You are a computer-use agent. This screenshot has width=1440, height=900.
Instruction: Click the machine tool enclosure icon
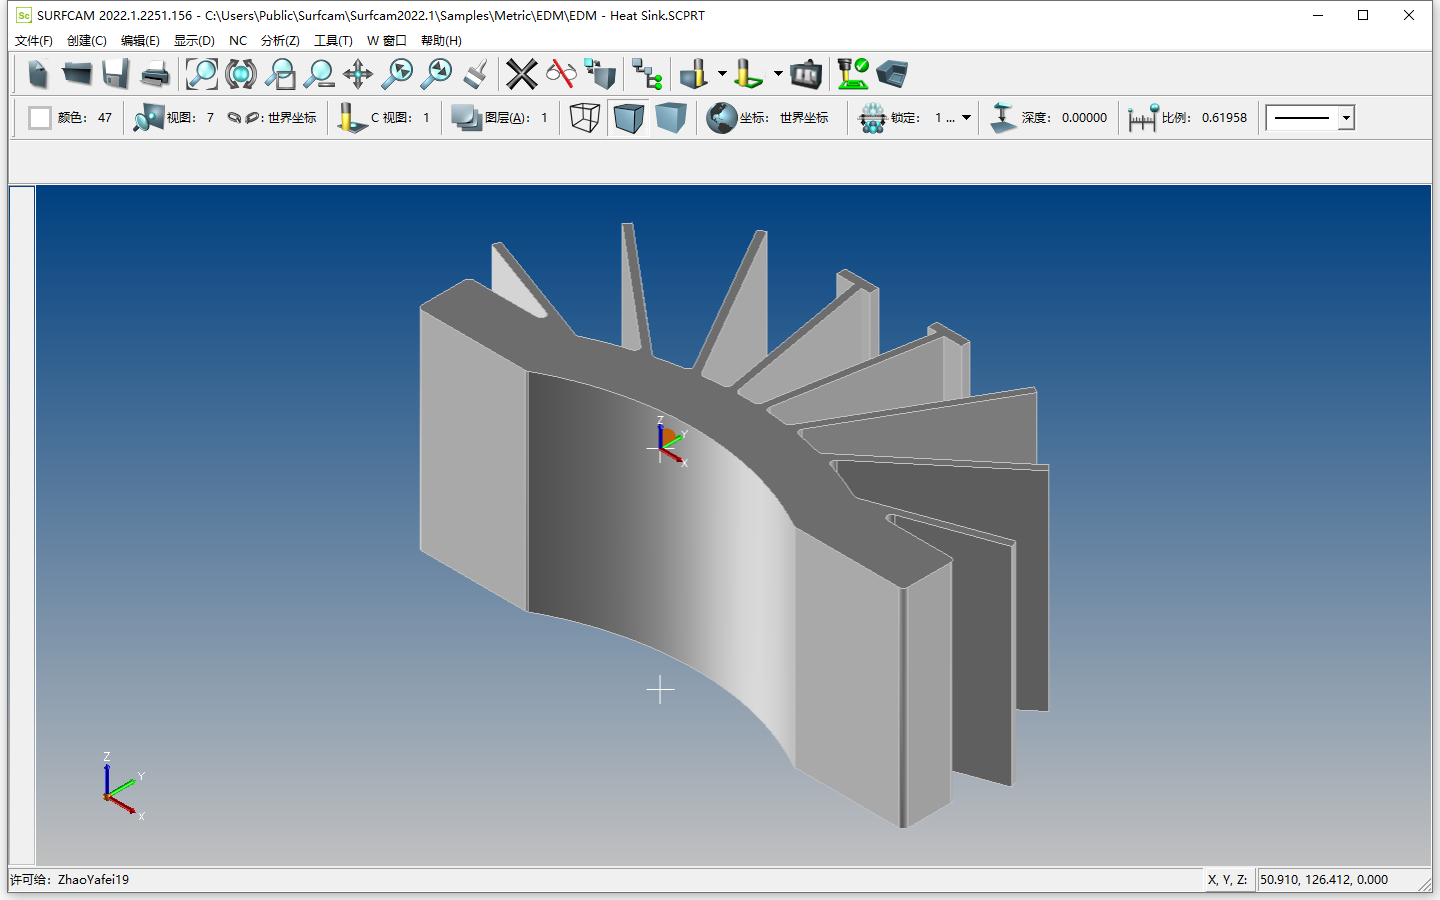tap(806, 74)
